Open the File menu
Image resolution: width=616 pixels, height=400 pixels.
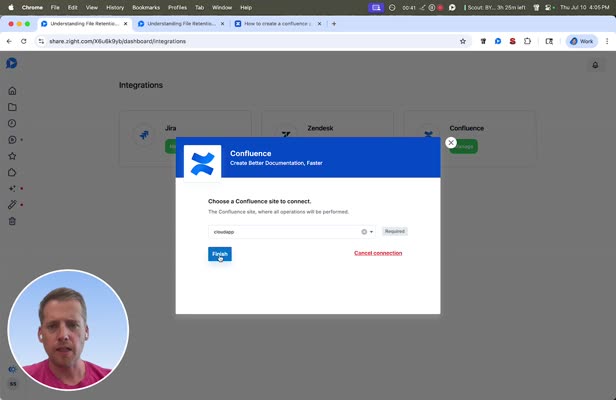[55, 7]
